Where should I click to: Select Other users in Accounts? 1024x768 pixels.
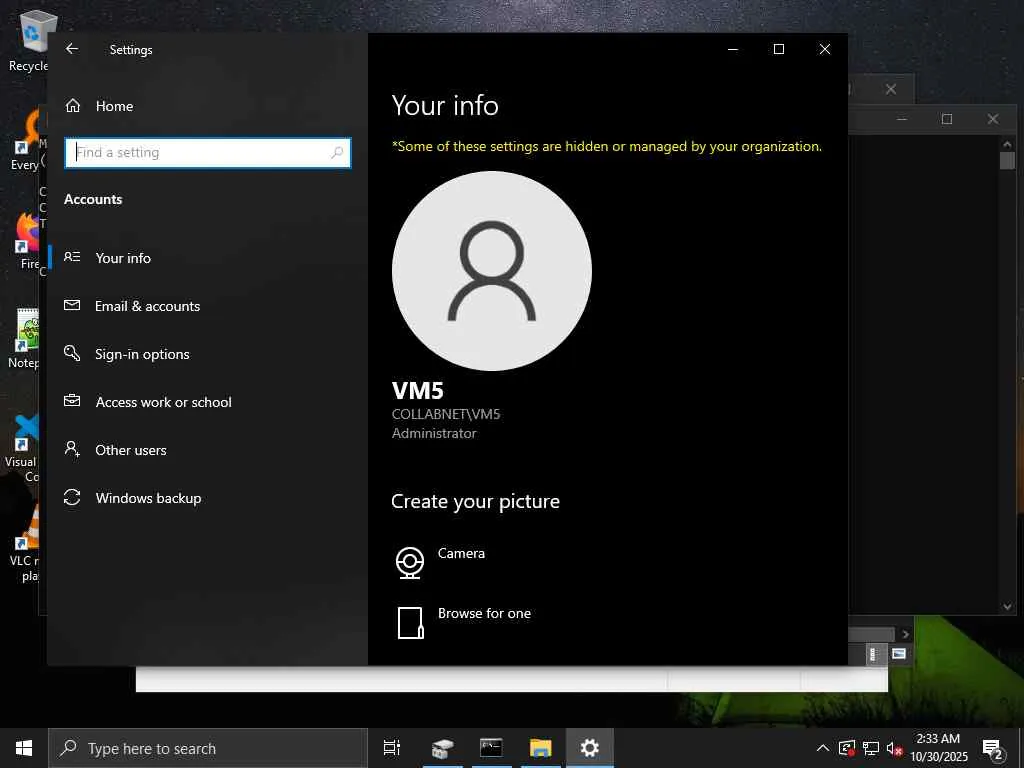(114, 450)
